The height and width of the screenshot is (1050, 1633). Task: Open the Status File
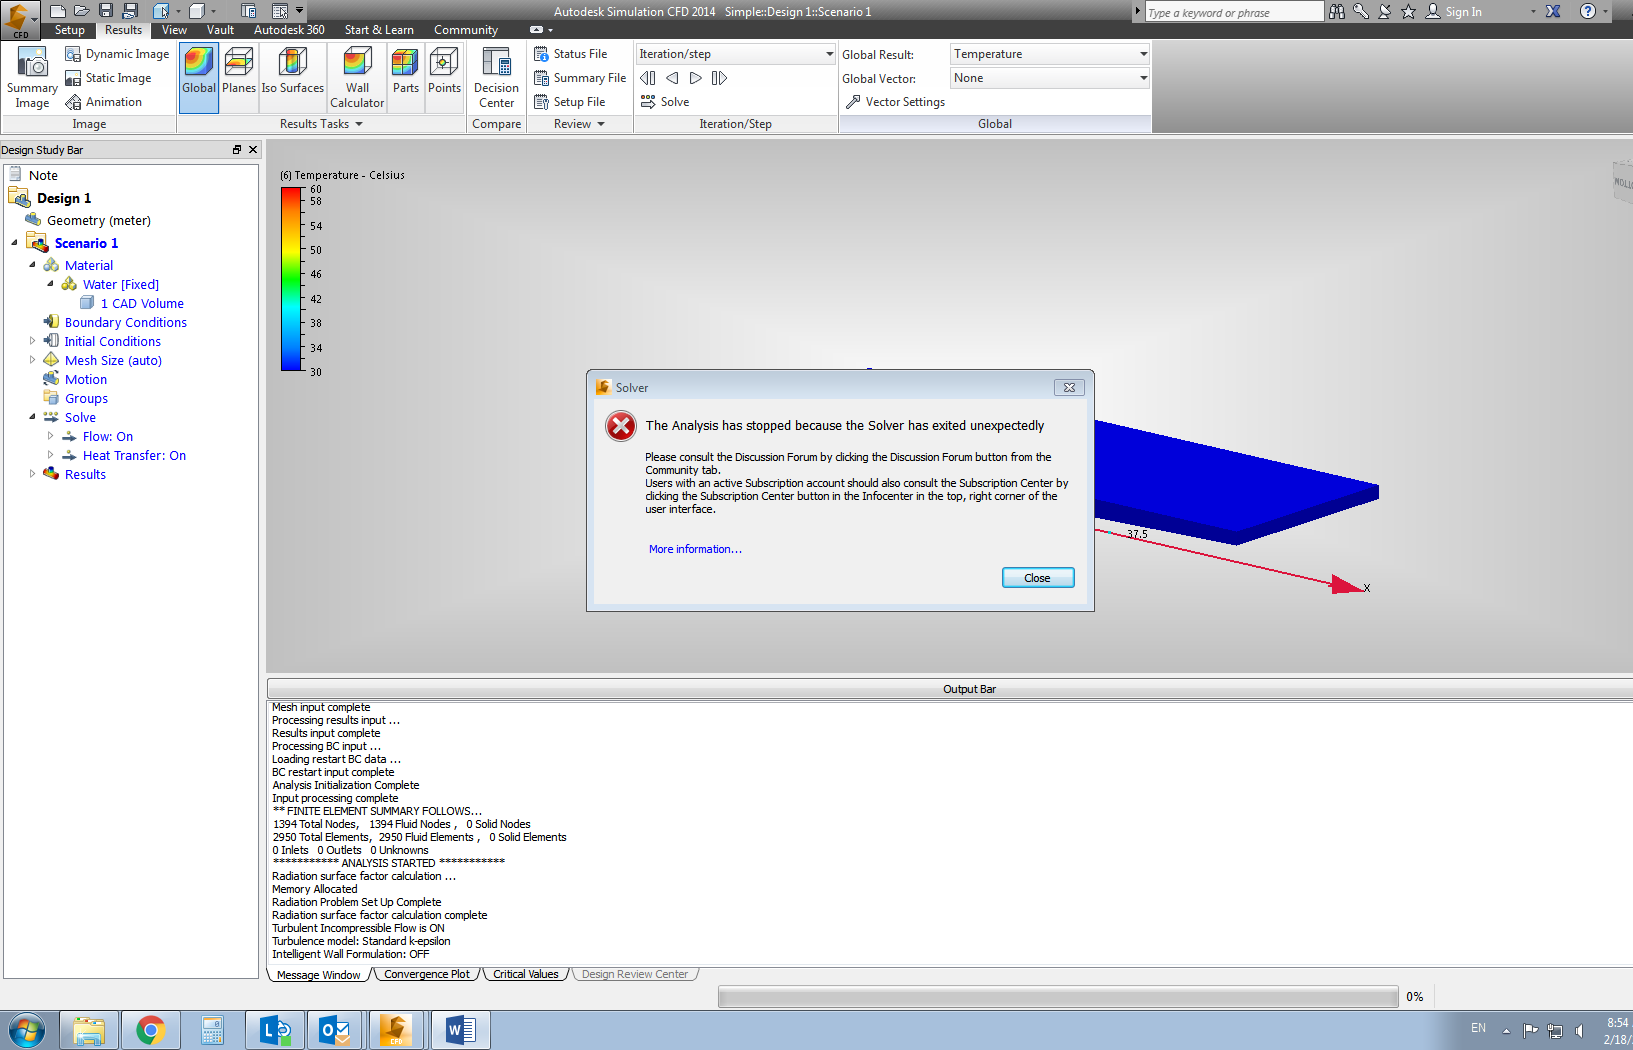[x=571, y=54]
